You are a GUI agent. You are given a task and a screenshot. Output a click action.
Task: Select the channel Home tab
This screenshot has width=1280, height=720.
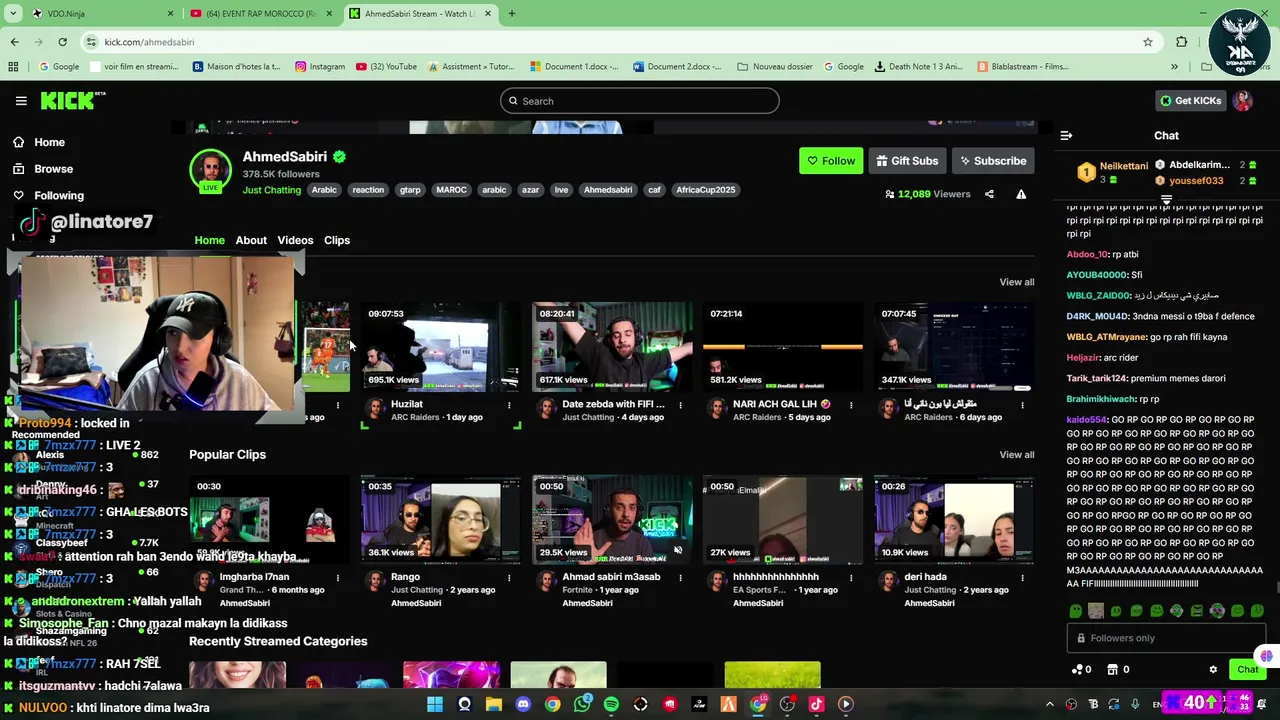(x=209, y=240)
